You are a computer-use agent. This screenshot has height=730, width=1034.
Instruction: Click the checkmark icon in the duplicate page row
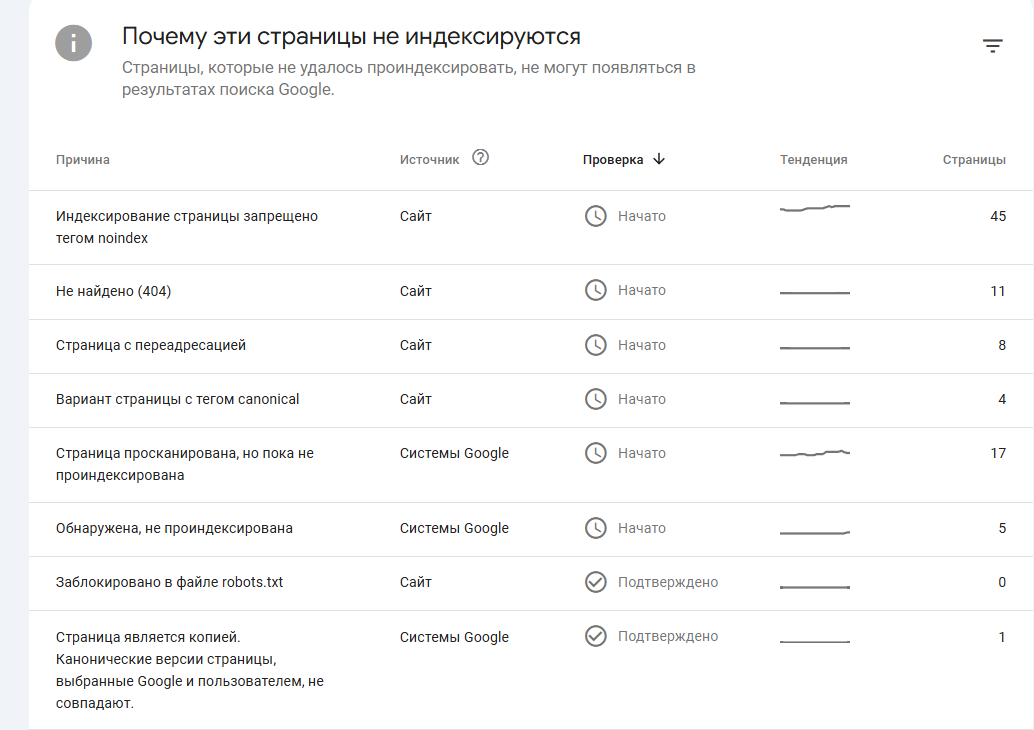[596, 636]
